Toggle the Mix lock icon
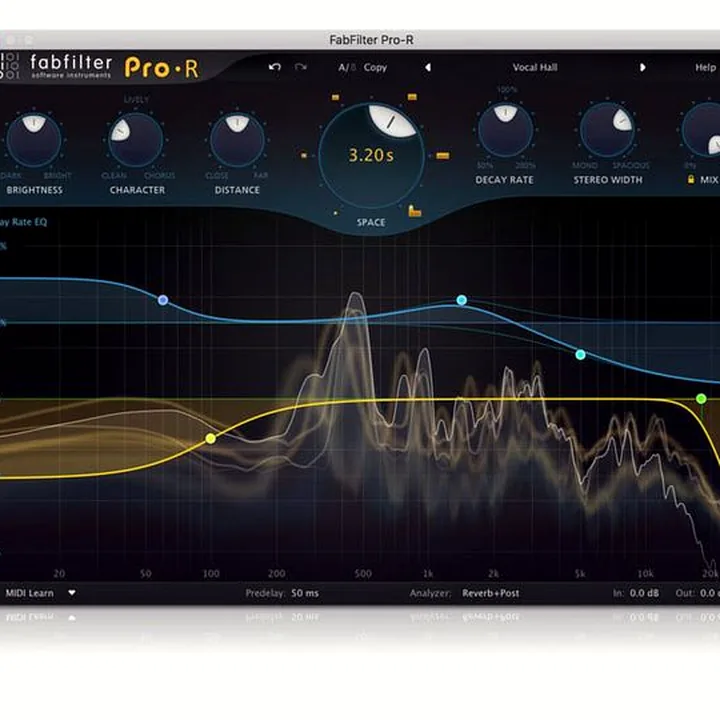 [x=691, y=180]
